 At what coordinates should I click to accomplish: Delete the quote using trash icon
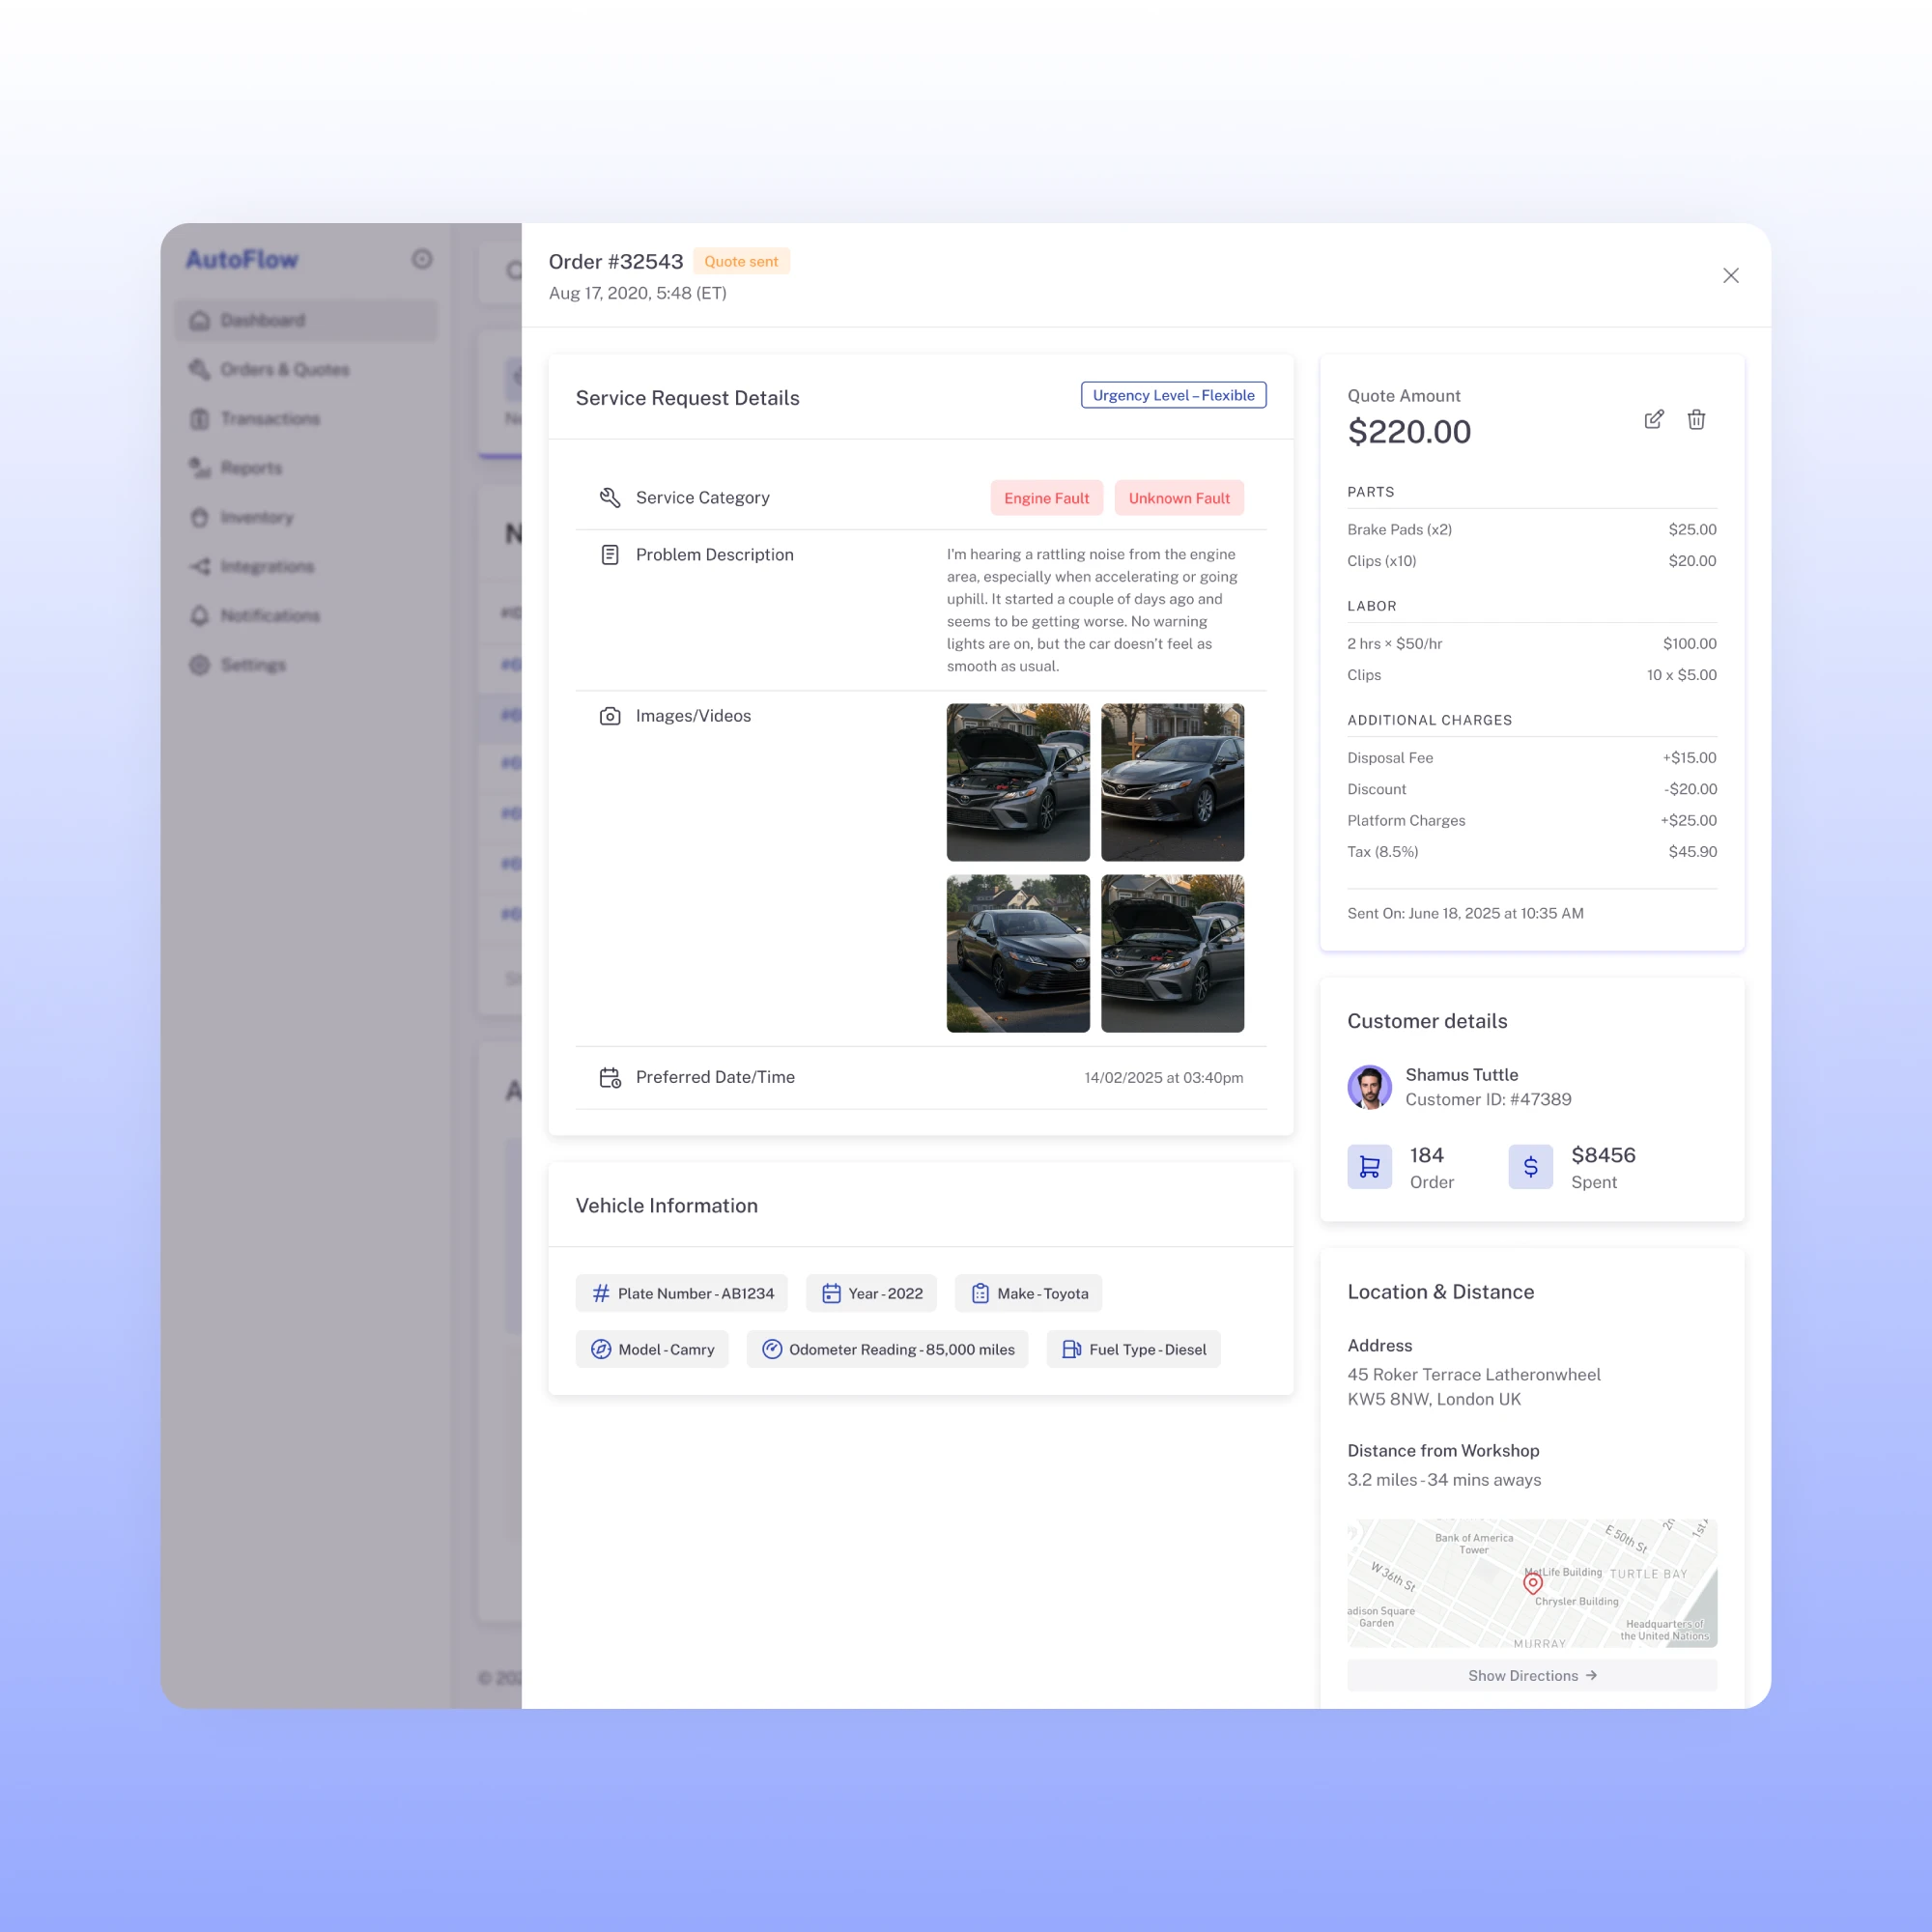coord(1696,419)
